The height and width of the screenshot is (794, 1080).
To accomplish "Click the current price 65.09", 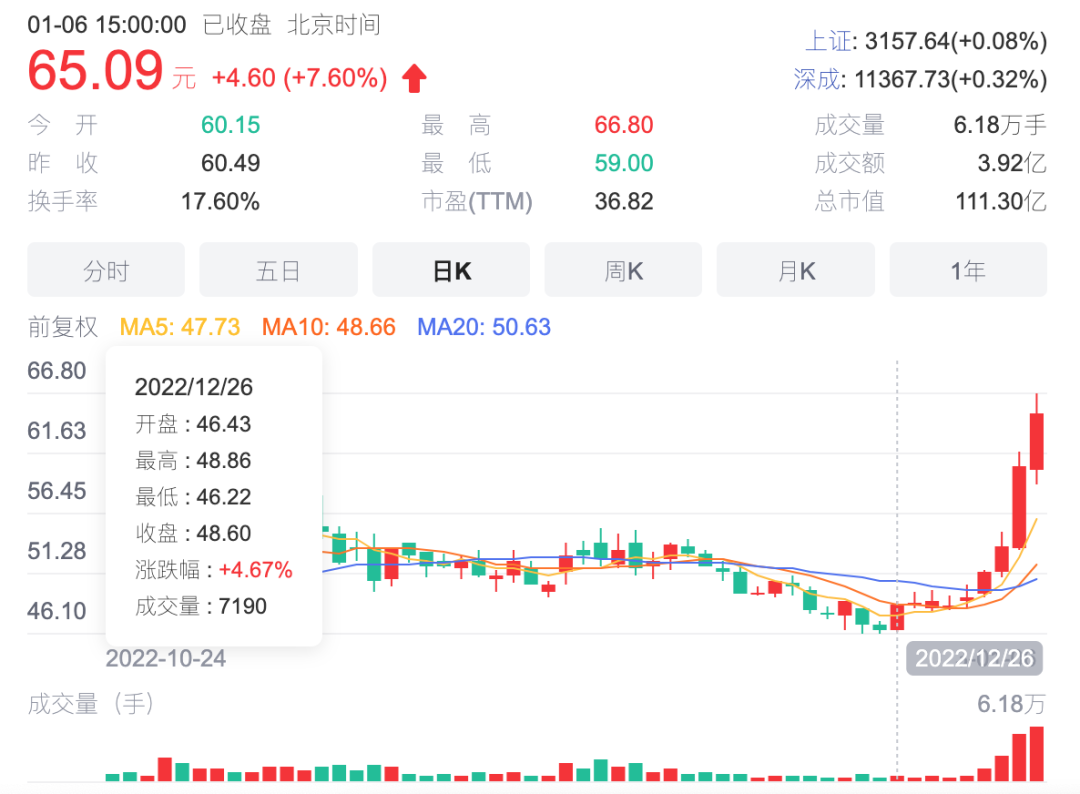I will [95, 70].
